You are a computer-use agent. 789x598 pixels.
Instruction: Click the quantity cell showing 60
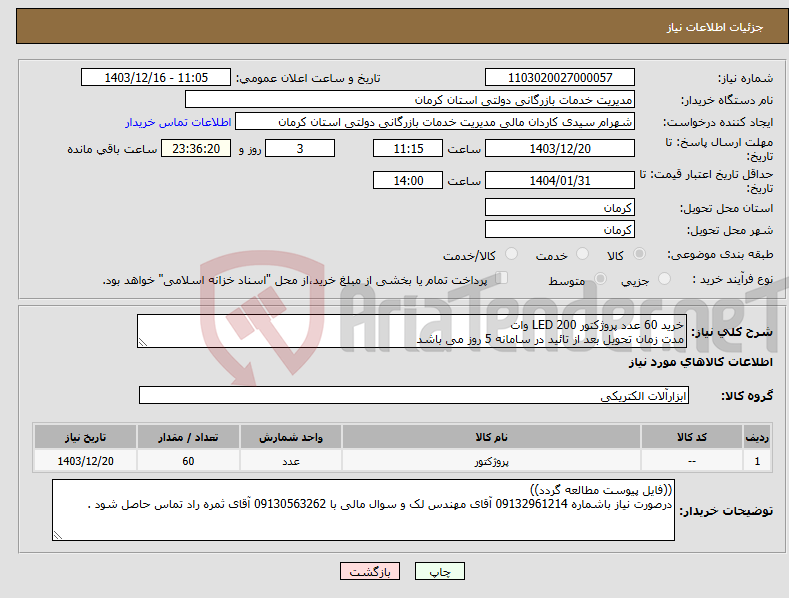point(188,461)
